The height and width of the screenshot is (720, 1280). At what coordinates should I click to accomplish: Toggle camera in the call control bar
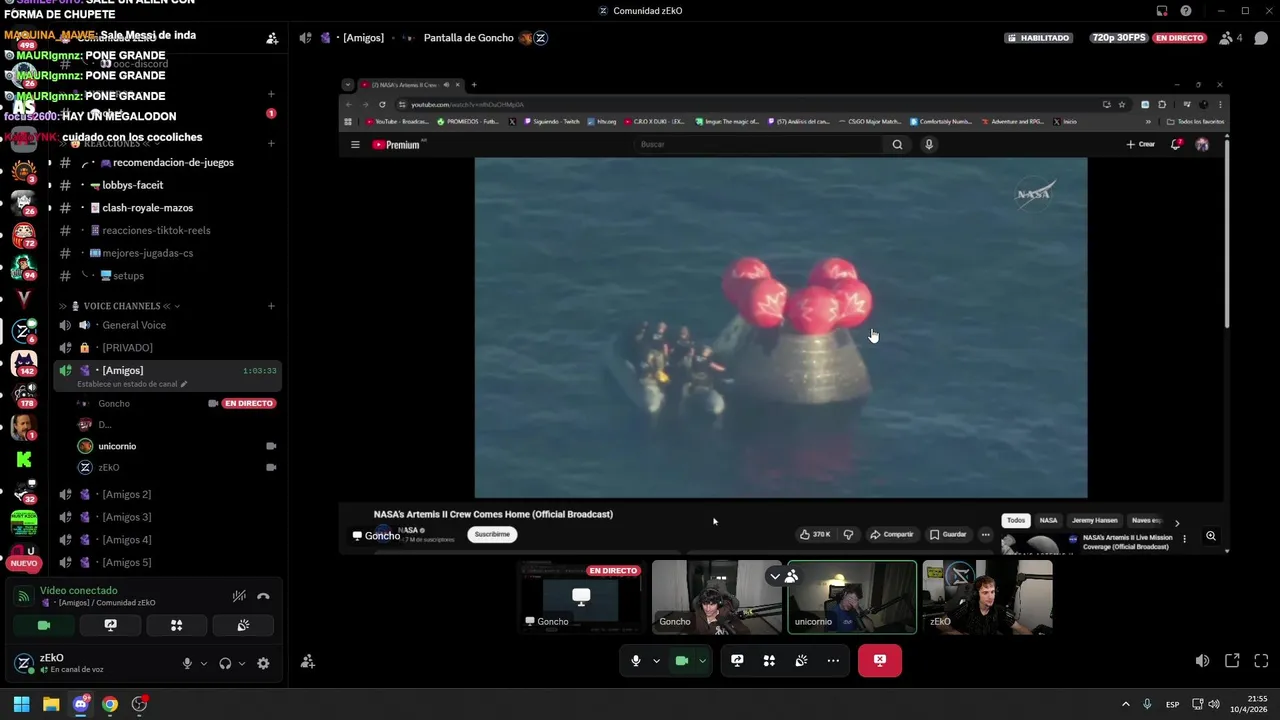682,660
